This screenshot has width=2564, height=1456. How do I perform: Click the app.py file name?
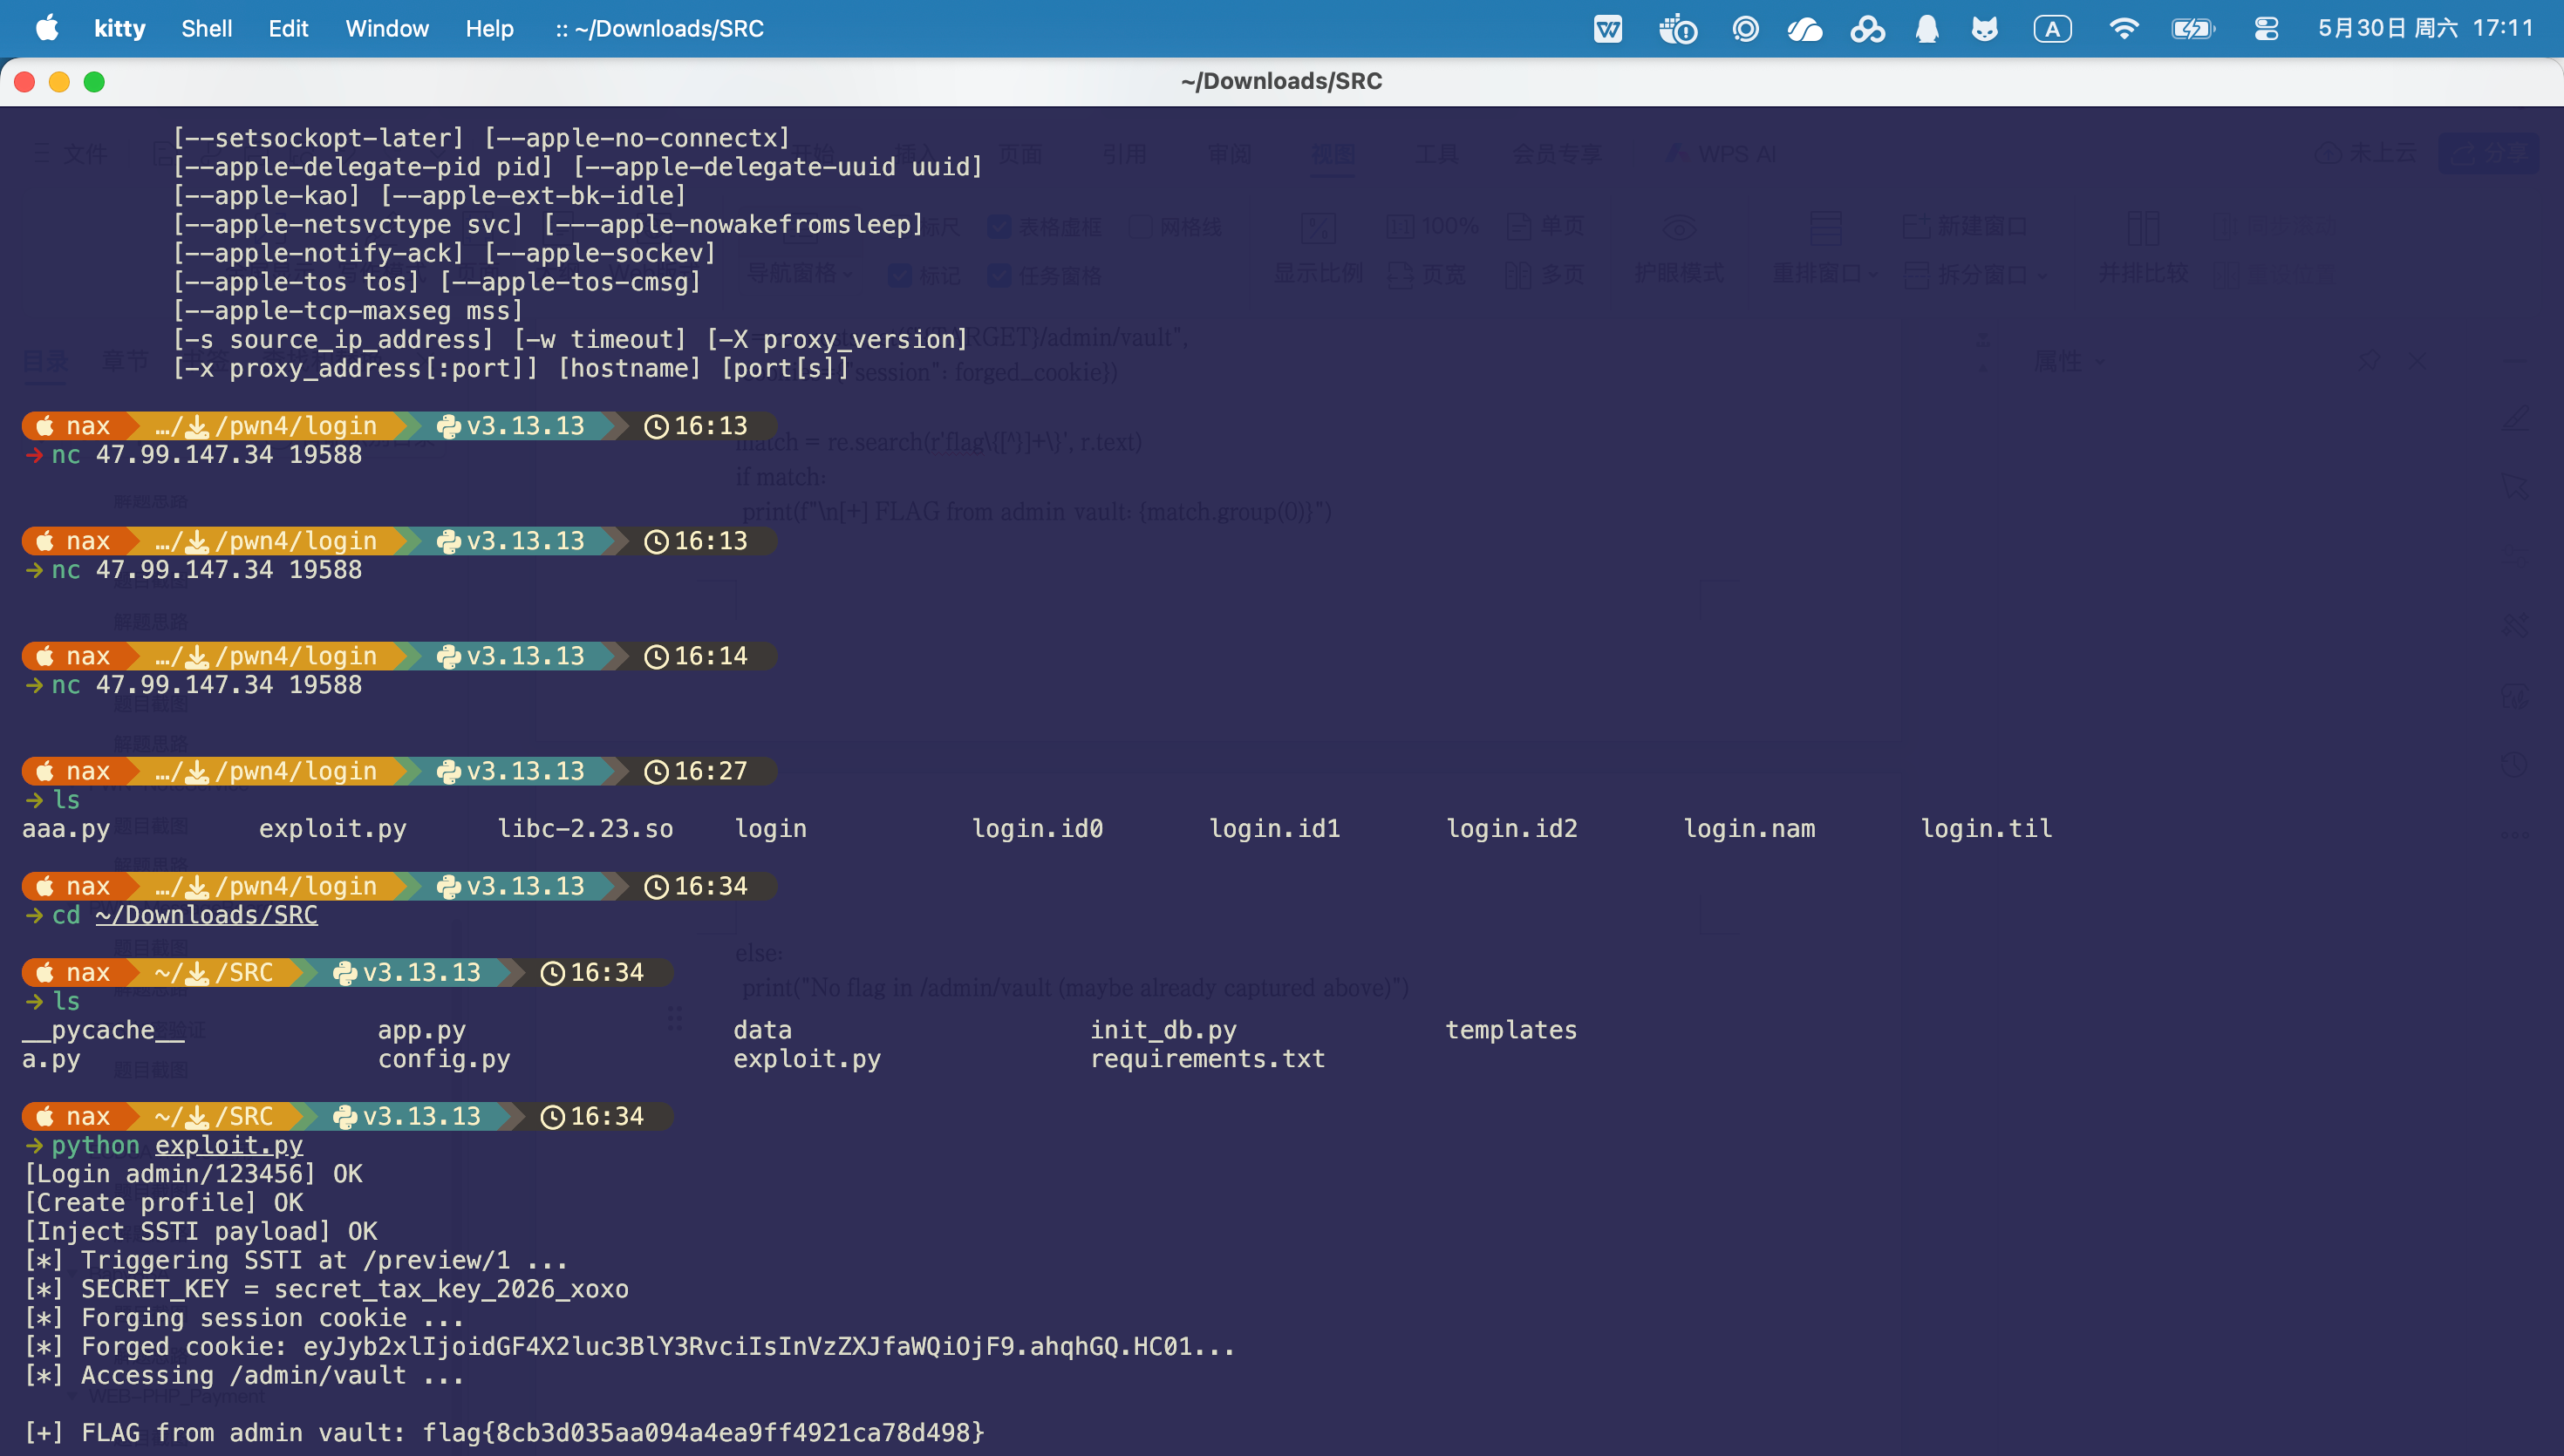point(422,1030)
